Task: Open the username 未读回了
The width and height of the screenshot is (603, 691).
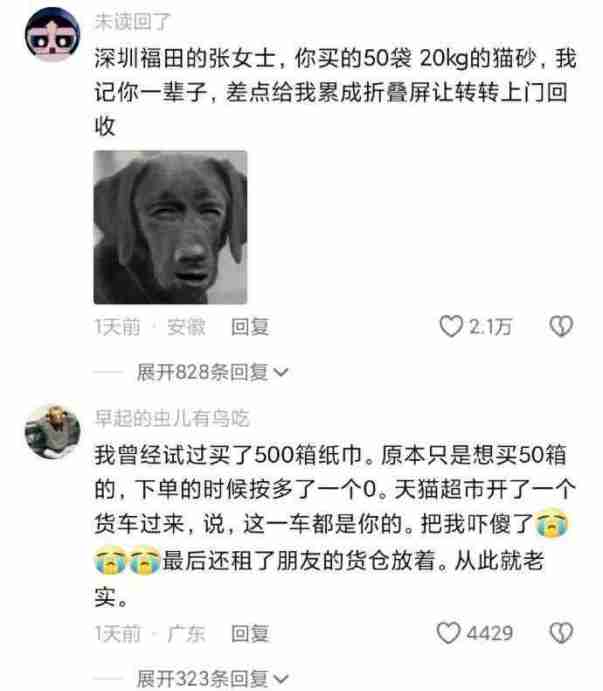Action: click(x=132, y=22)
